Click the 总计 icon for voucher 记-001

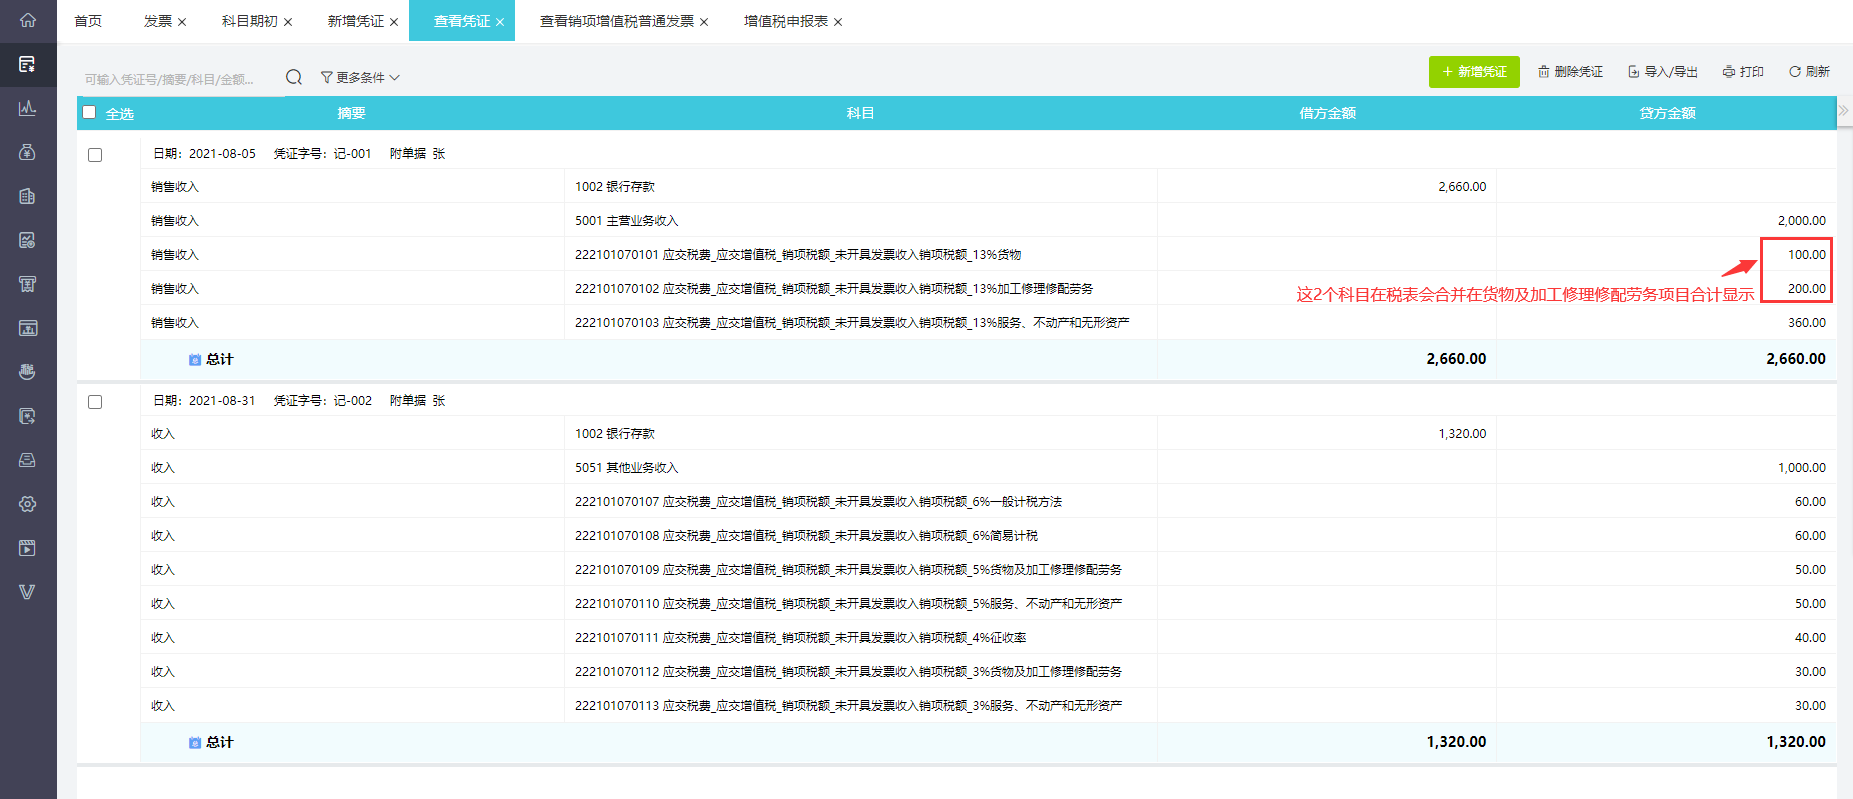(x=195, y=360)
